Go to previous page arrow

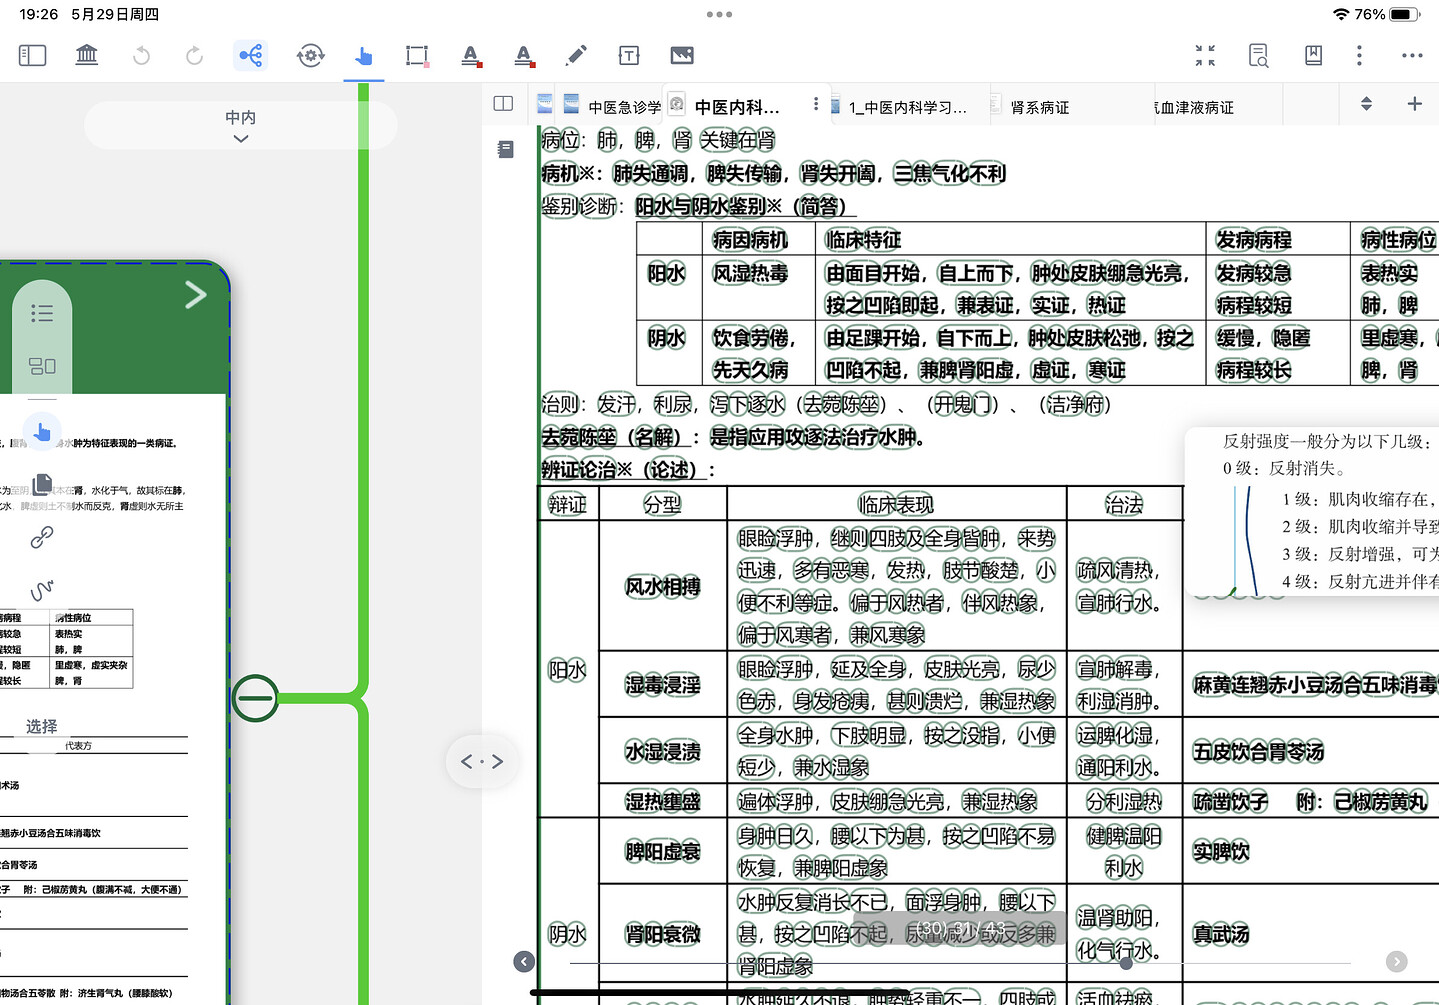click(x=524, y=962)
